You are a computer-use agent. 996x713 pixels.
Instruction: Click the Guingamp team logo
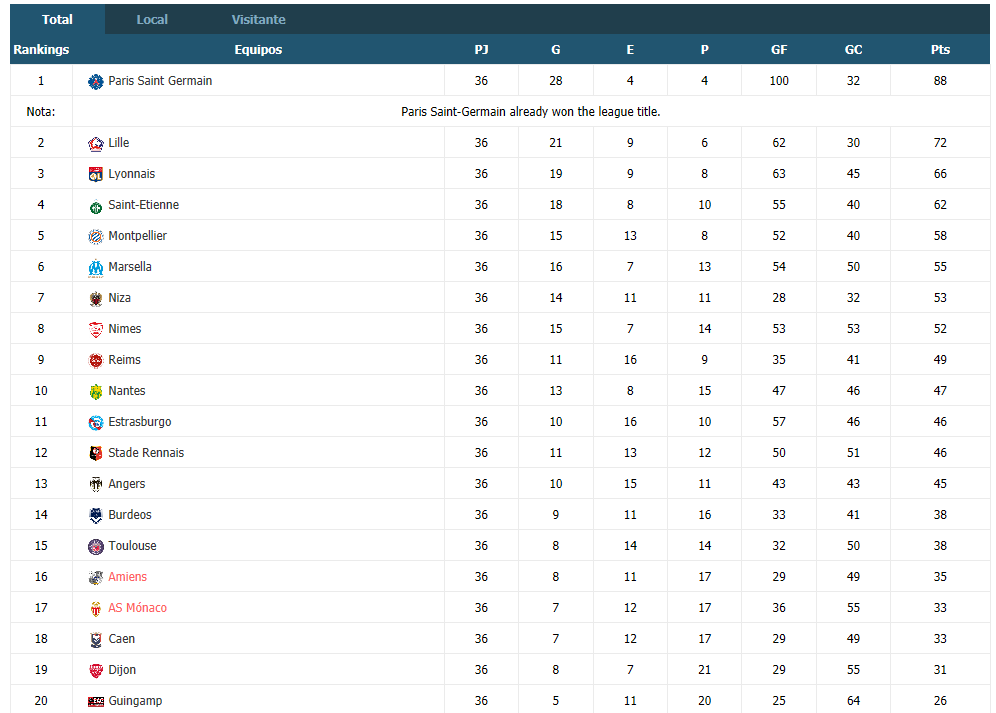click(96, 702)
